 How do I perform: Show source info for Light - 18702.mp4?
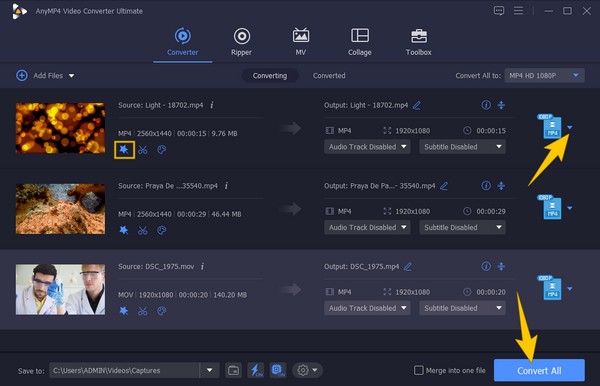pyautogui.click(x=212, y=105)
